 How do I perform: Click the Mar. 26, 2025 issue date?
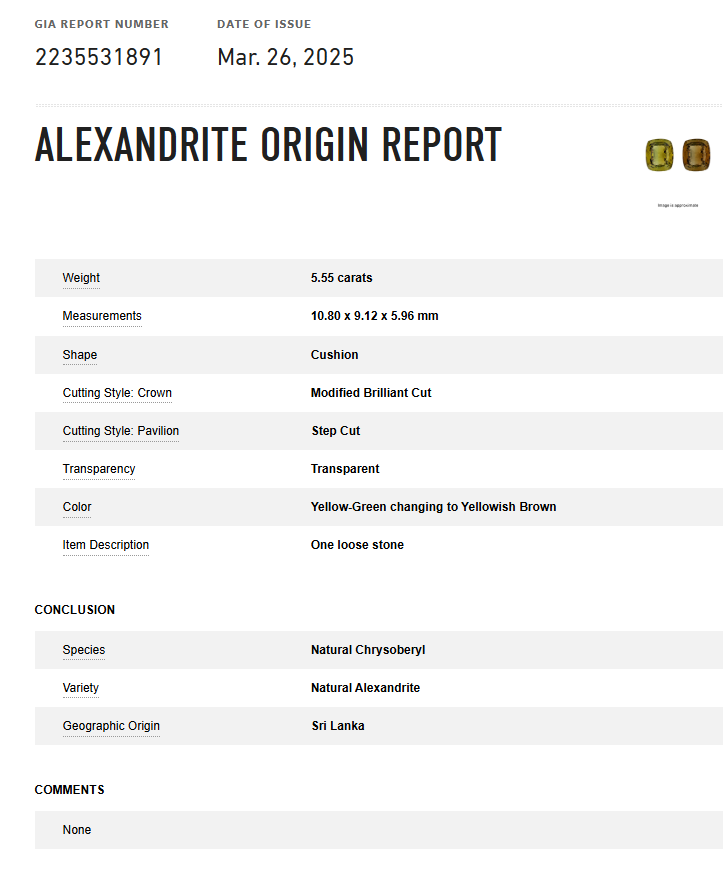[x=286, y=57]
